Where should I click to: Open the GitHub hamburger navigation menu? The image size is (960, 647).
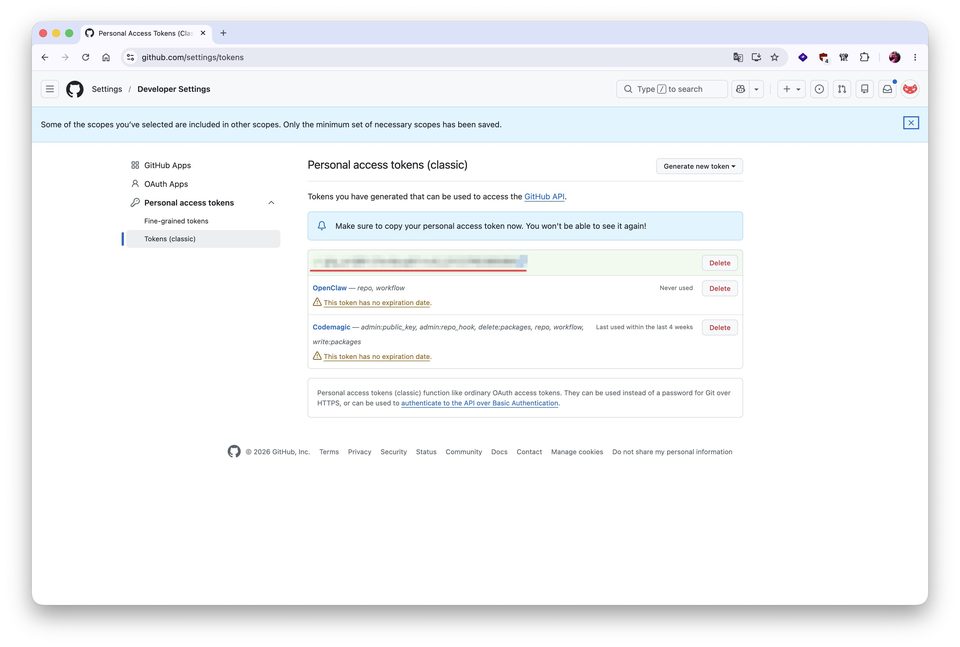[x=50, y=89]
